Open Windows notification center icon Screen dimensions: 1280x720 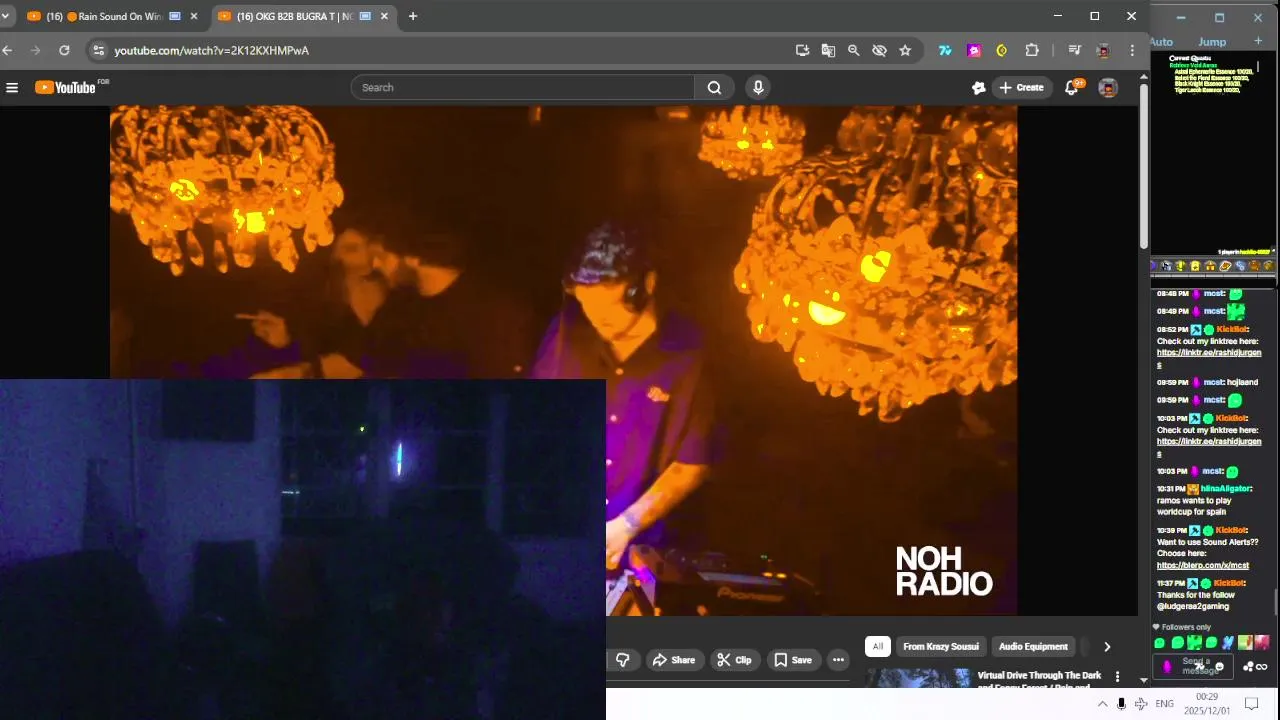(1251, 704)
